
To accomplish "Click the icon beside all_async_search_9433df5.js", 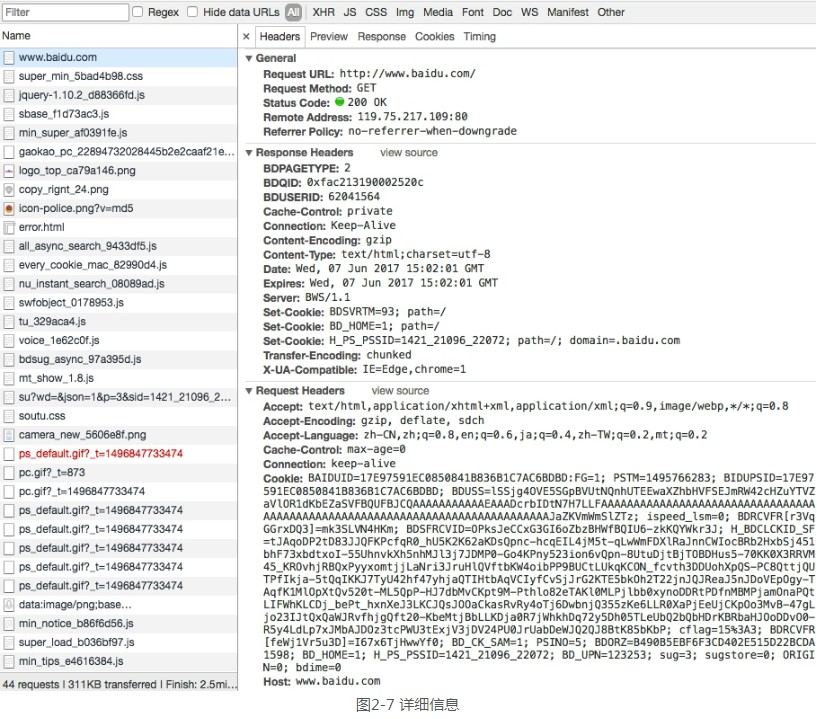I will tap(9, 246).
